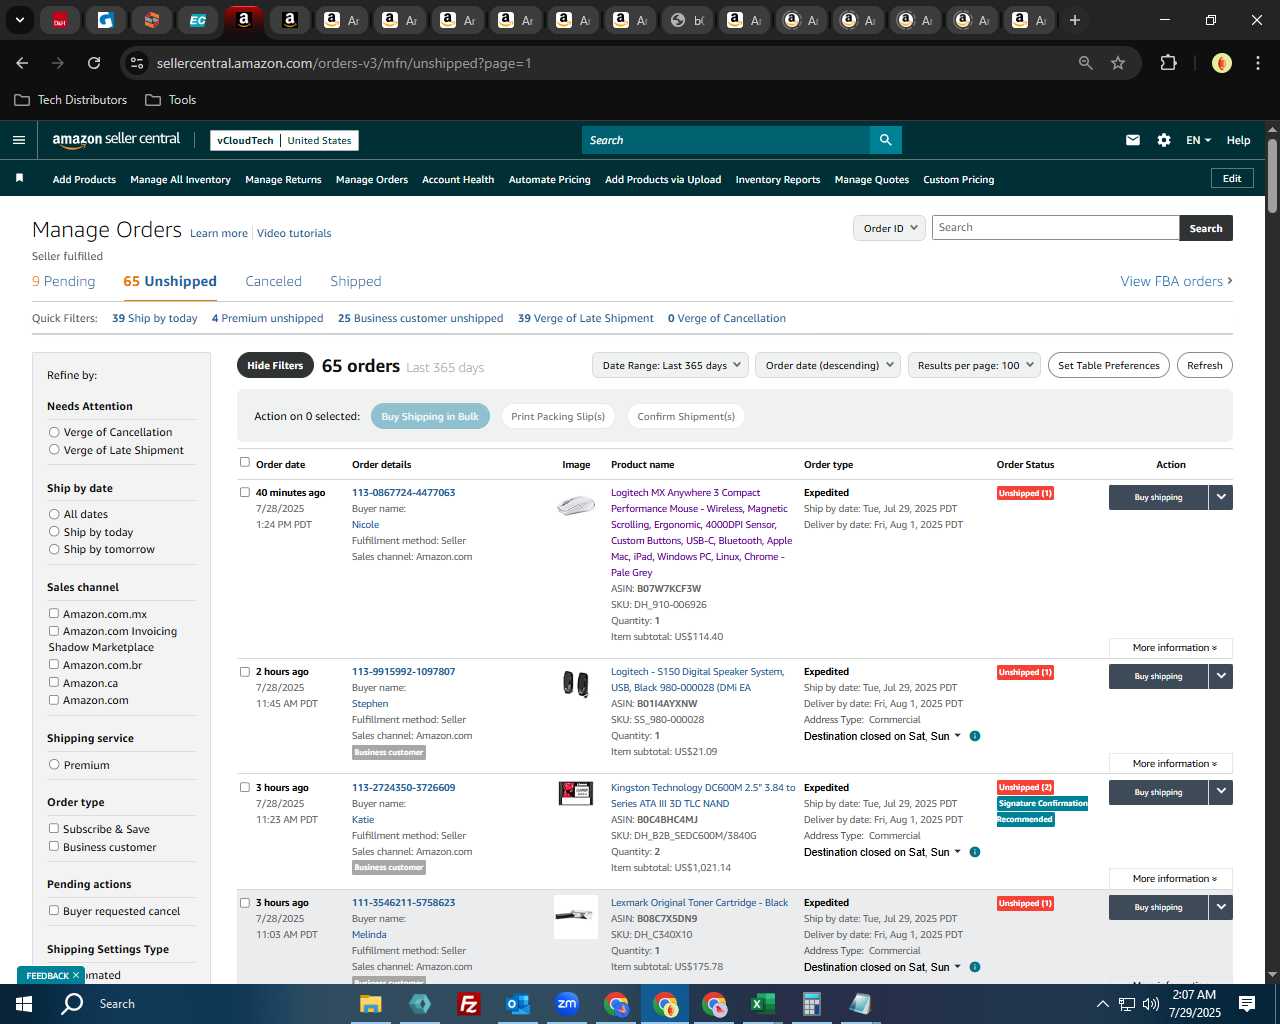Click the Lexmark toner cartridge product thumbnail
Image resolution: width=1280 pixels, height=1024 pixels.
[x=575, y=916]
